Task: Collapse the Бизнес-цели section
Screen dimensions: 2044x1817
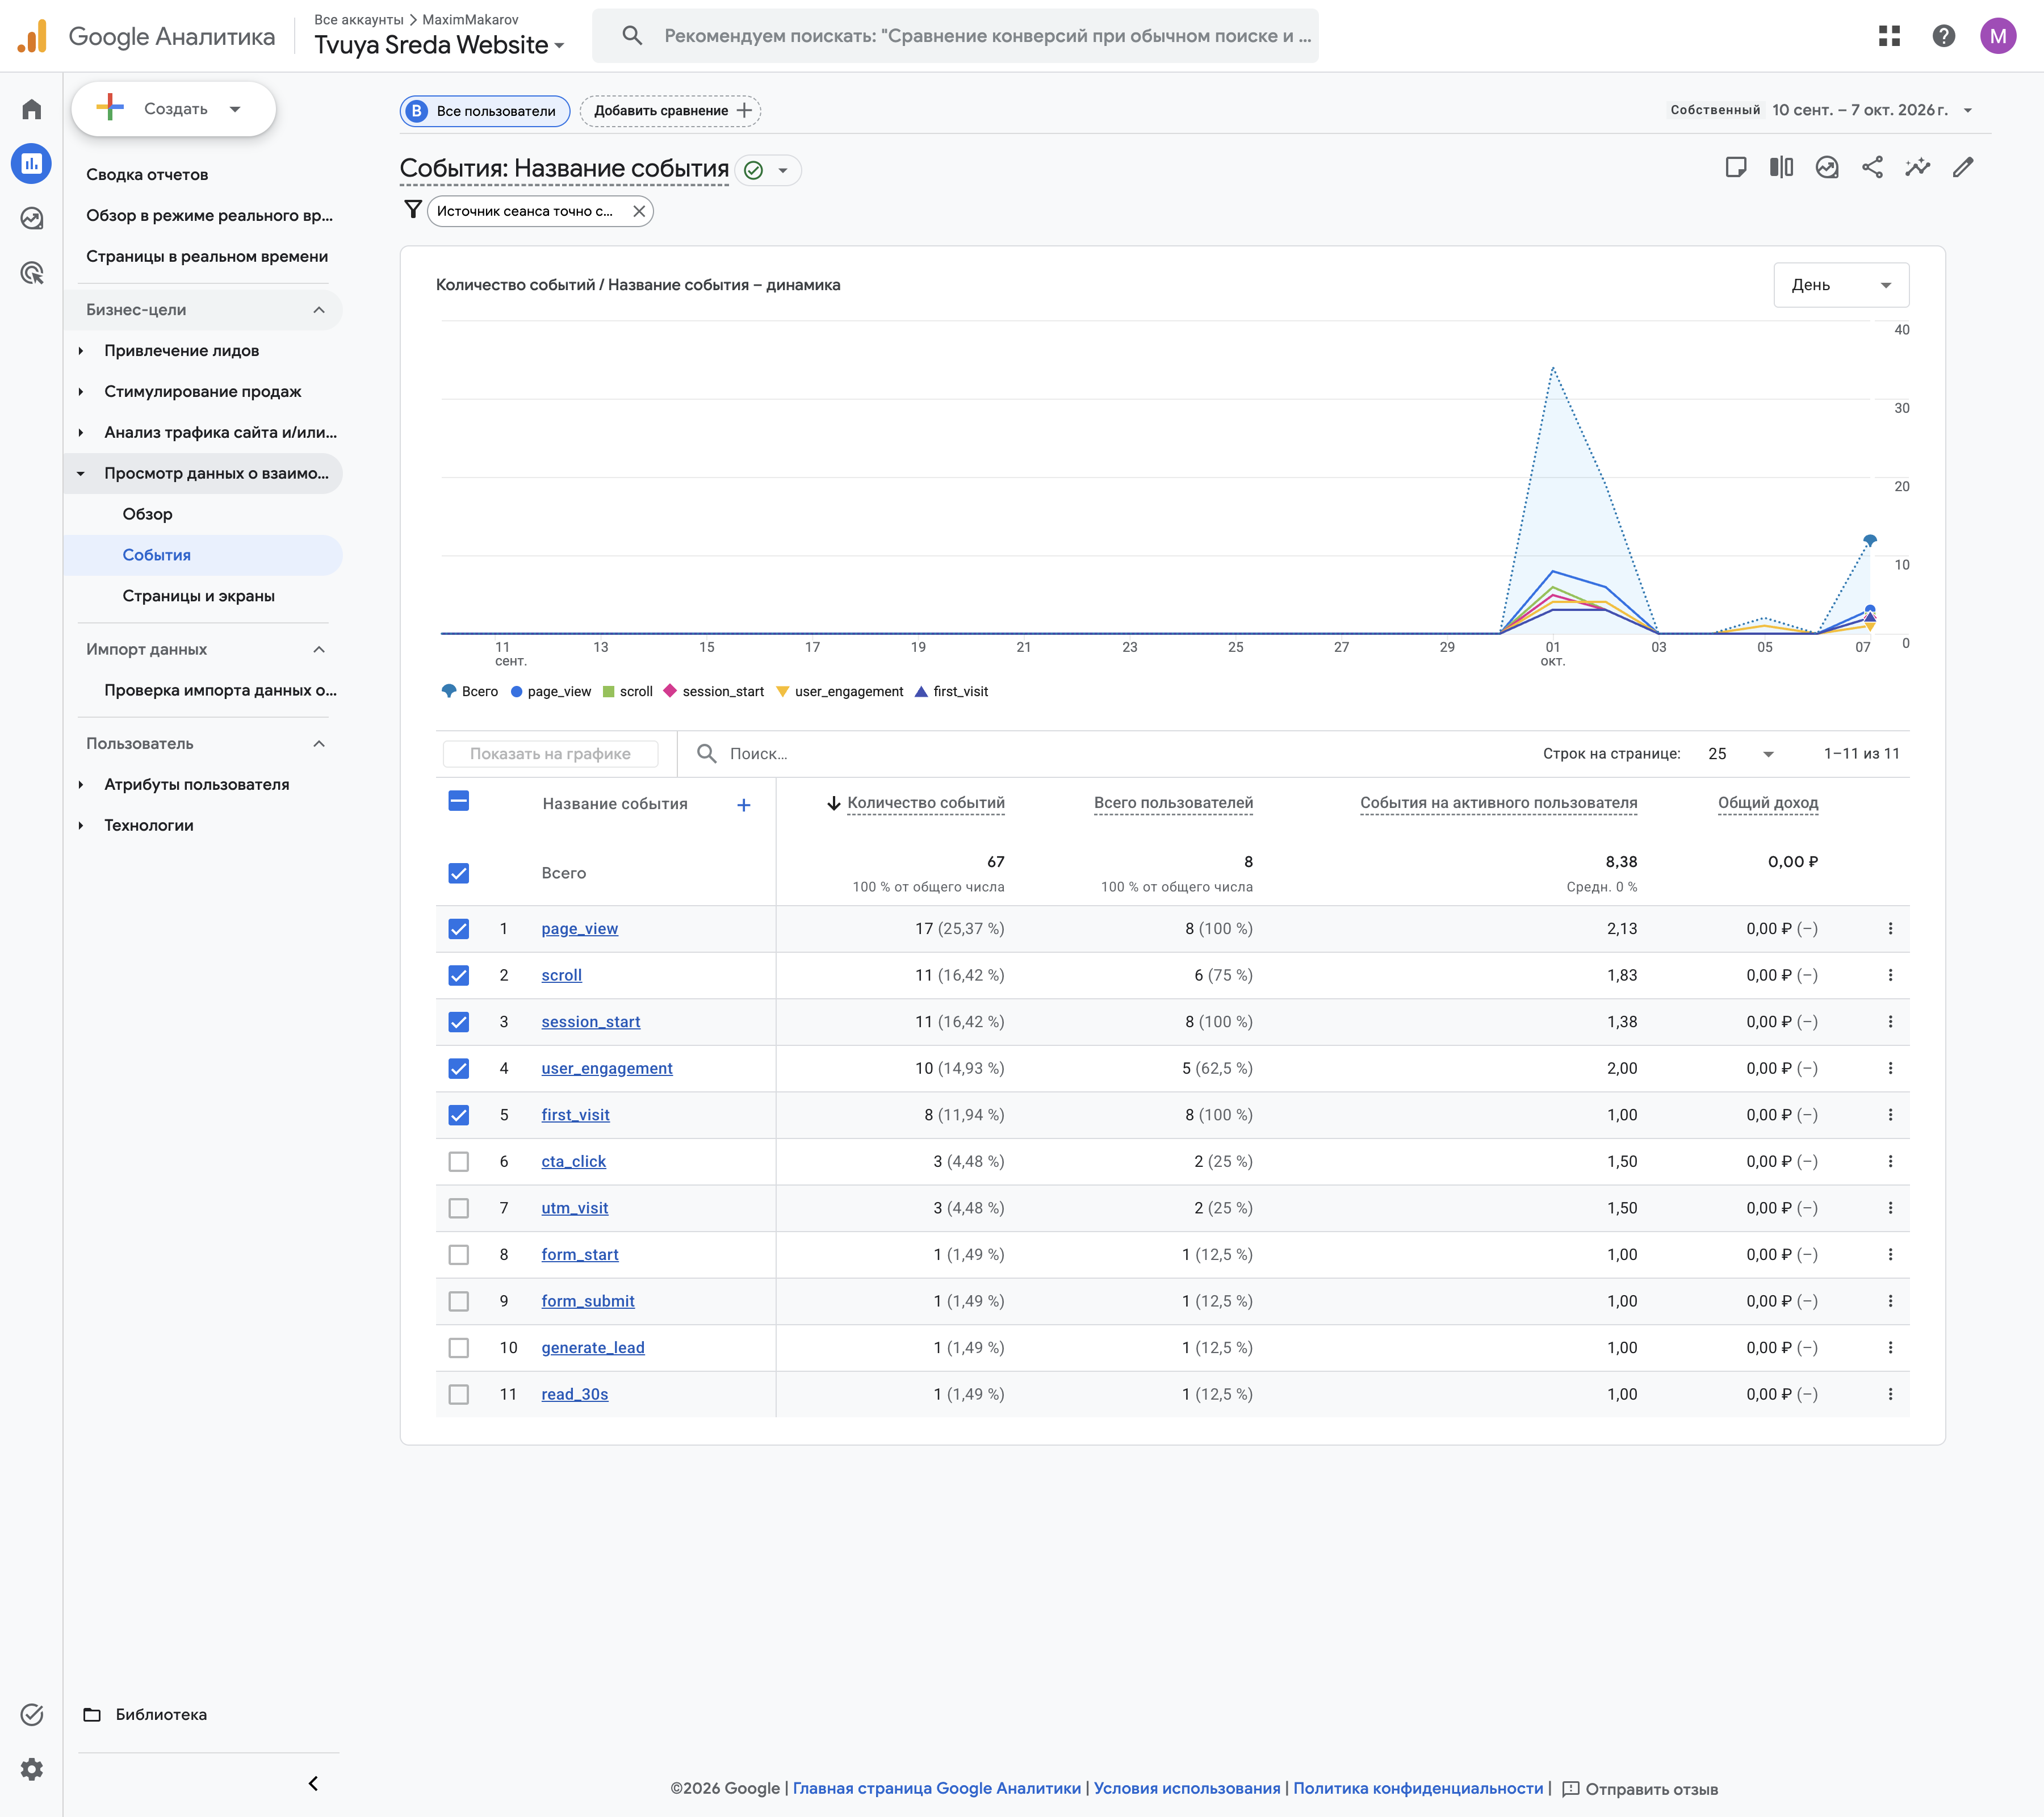Action: coord(204,310)
